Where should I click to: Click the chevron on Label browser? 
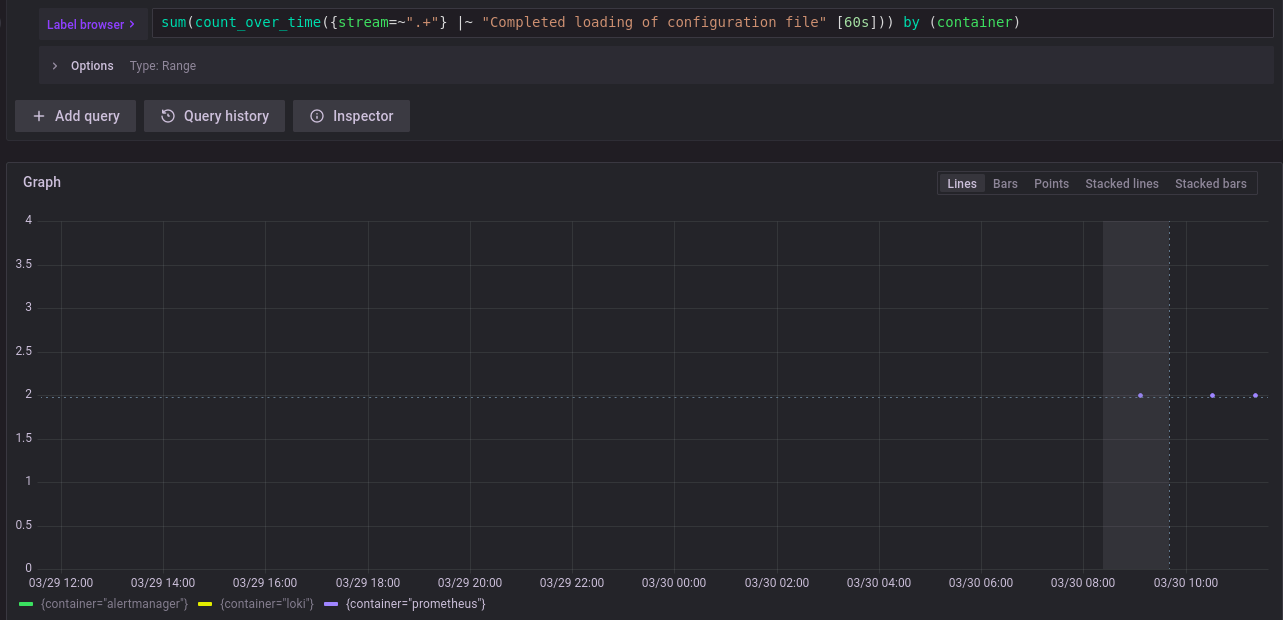pyautogui.click(x=132, y=24)
